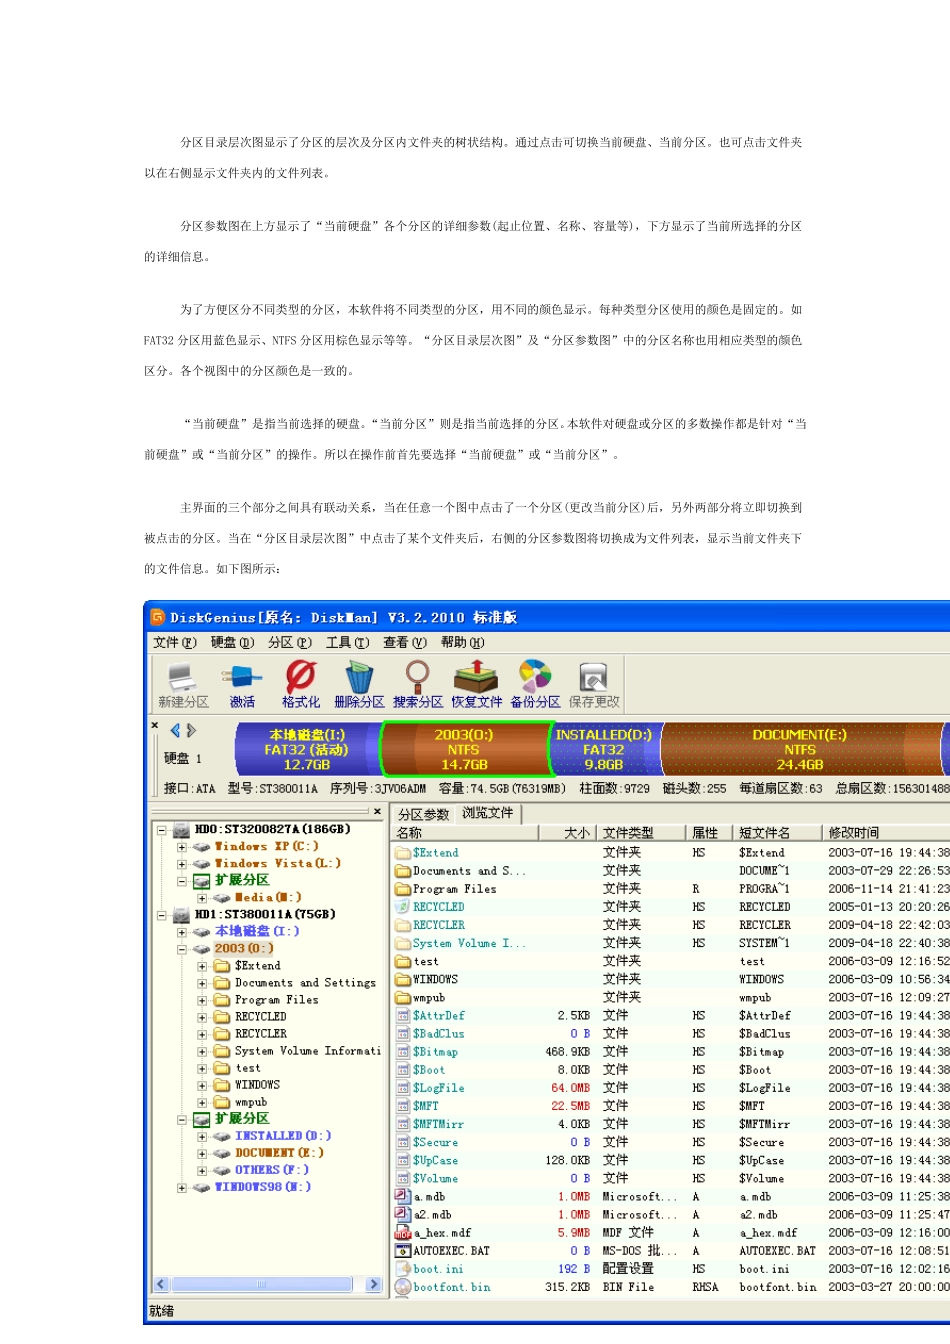Select the Program Files folder in tree
Image resolution: width=950 pixels, height=1344 pixels.
[276, 1000]
